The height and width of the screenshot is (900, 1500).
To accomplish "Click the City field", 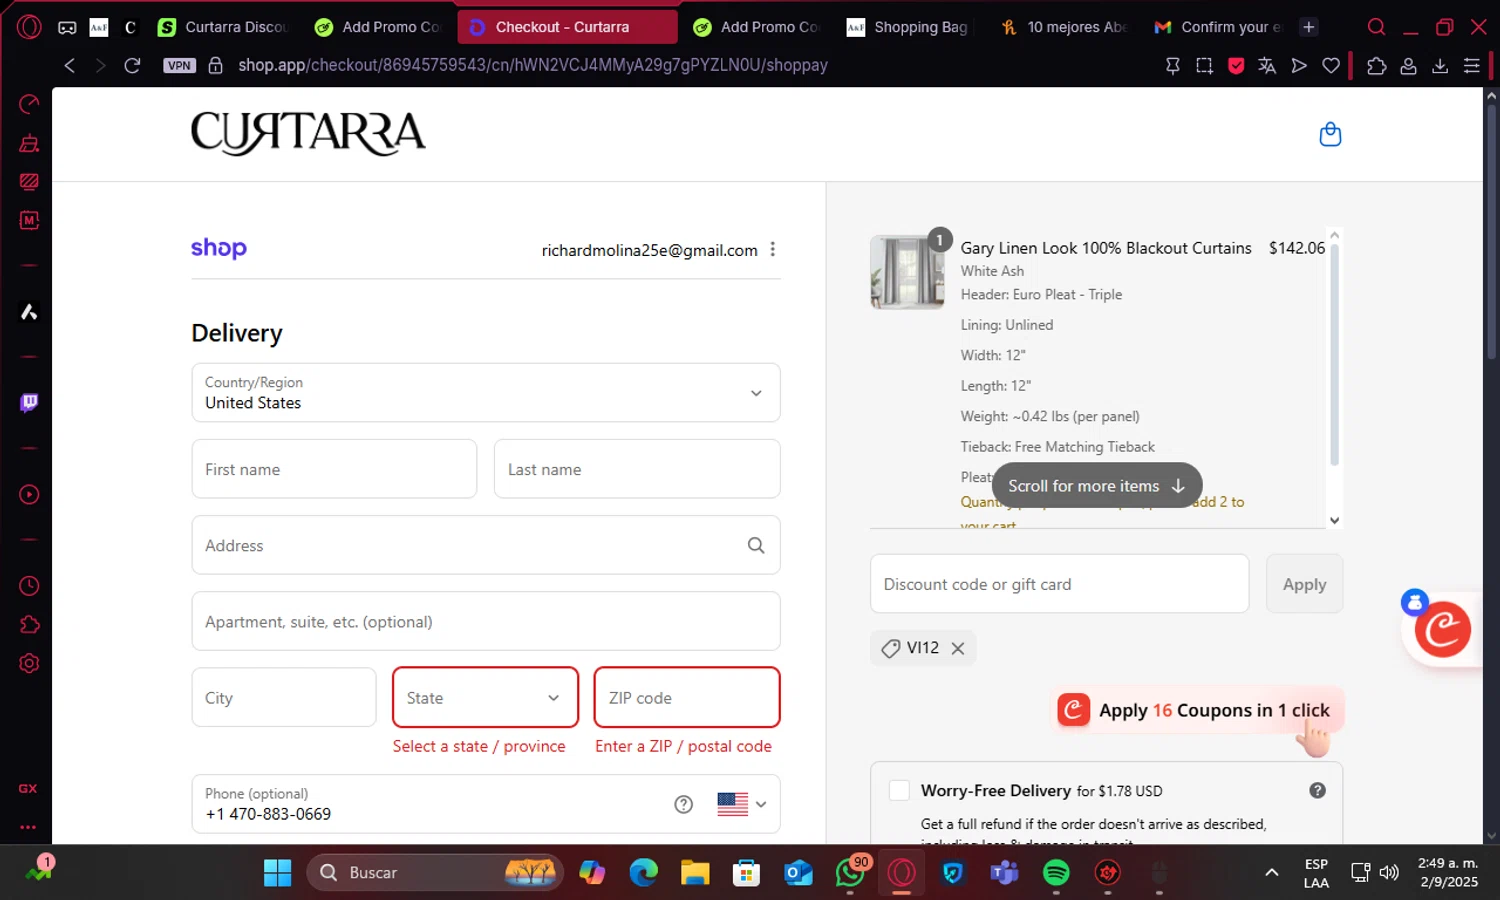I will click(x=284, y=698).
